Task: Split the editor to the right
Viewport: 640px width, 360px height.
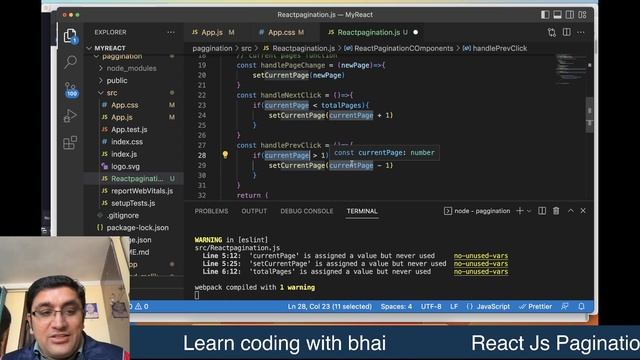Action: [567, 32]
